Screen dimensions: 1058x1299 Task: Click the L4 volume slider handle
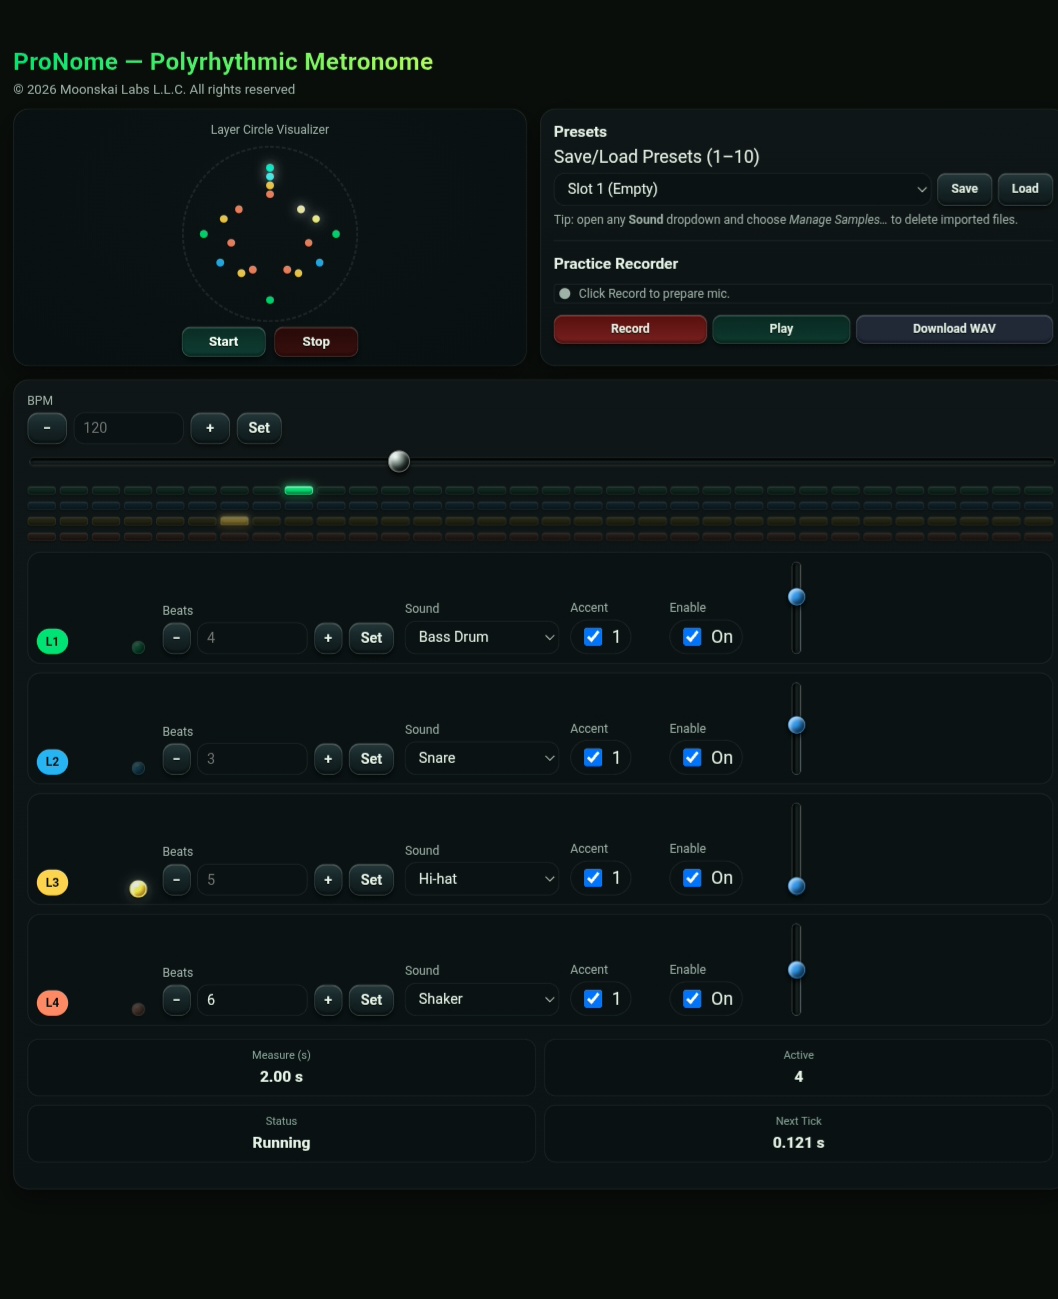[x=797, y=970]
